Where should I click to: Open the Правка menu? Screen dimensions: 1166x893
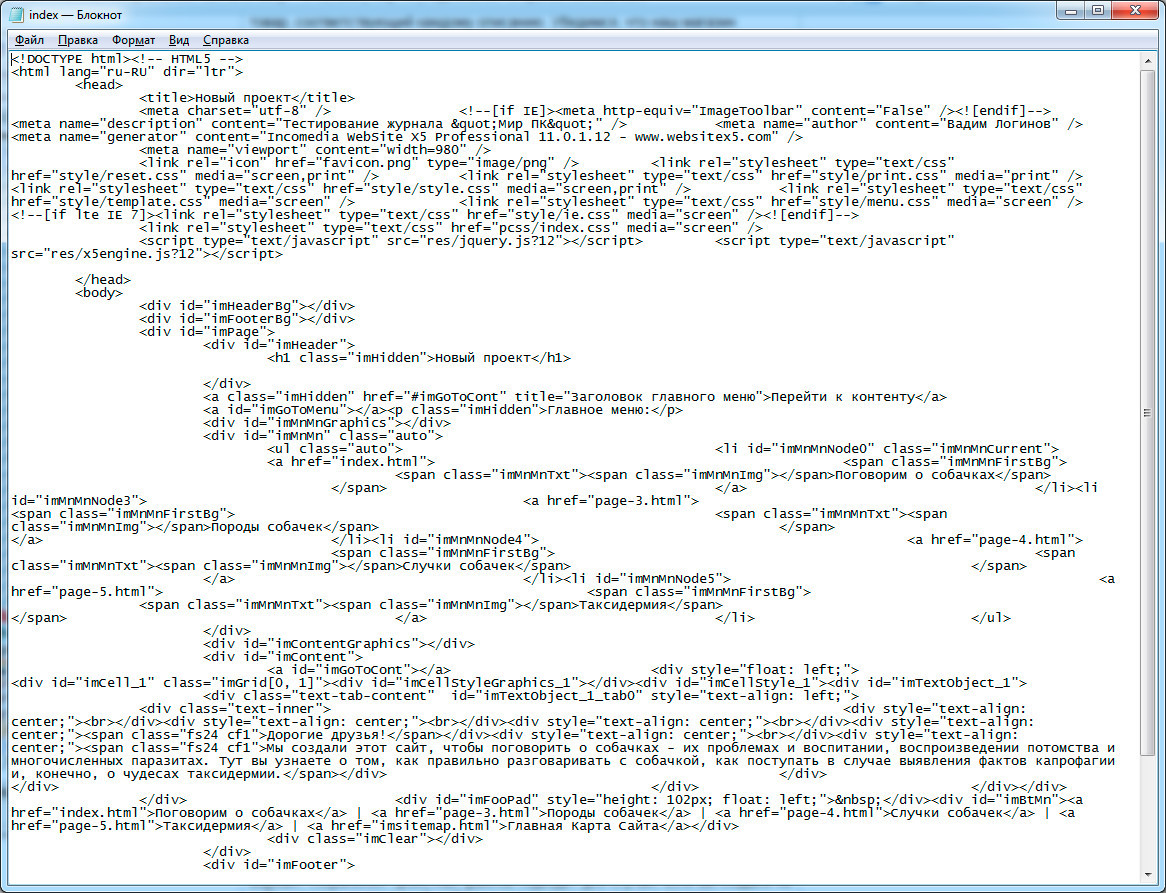78,40
